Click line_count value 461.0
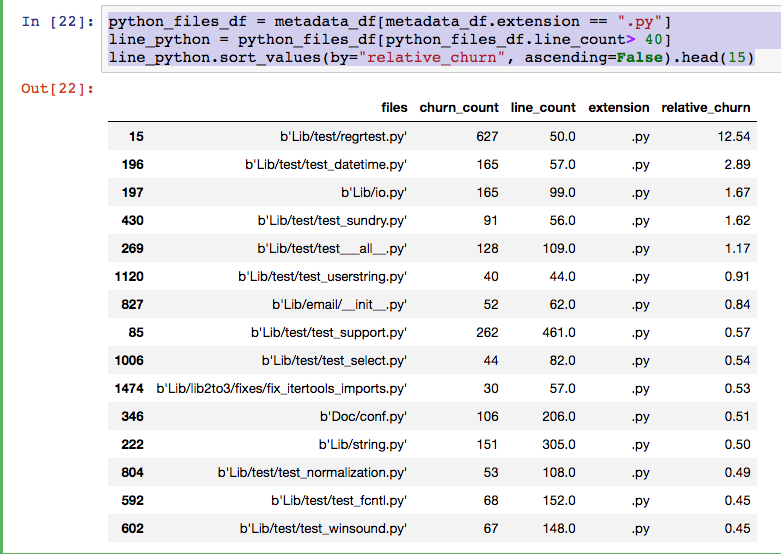 (559, 332)
